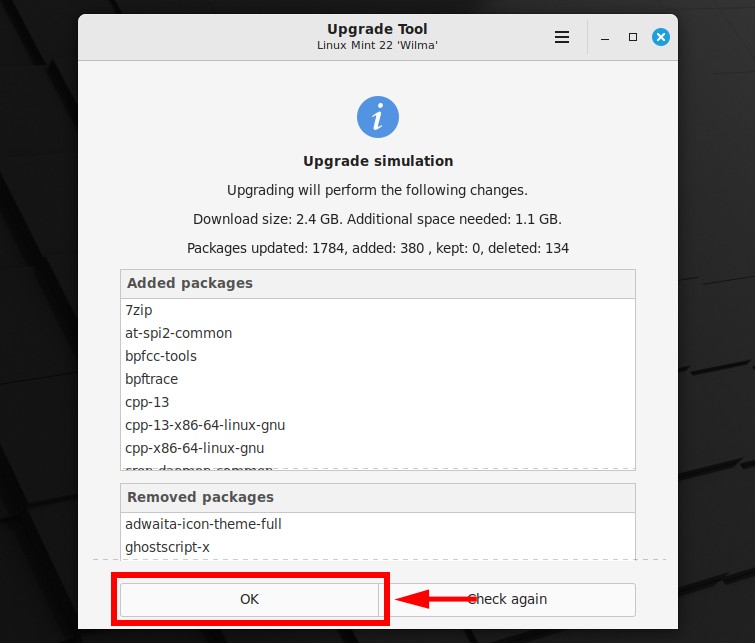755x643 pixels.
Task: Confirm the upgrade with OK button
Action: click(249, 599)
